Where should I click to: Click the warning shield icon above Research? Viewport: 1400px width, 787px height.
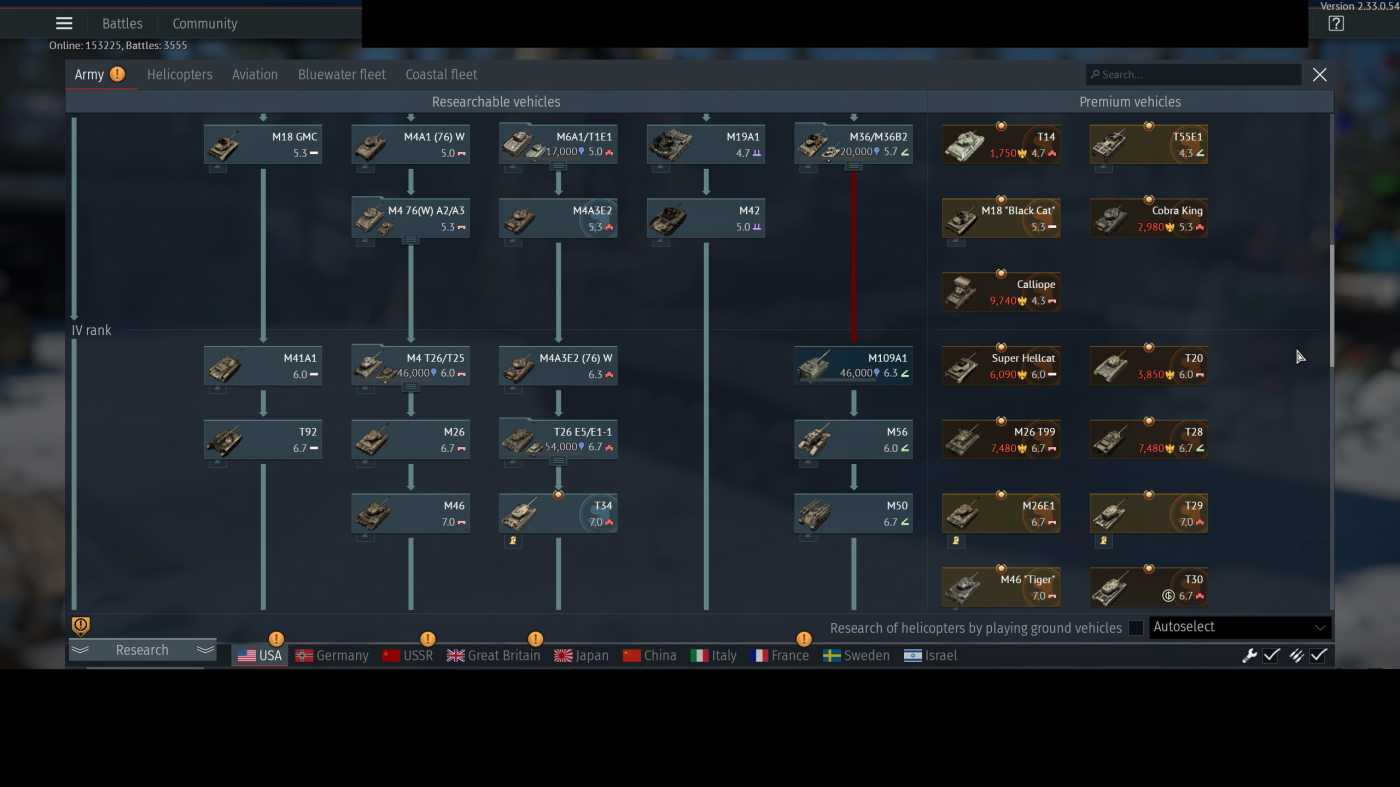tap(81, 626)
